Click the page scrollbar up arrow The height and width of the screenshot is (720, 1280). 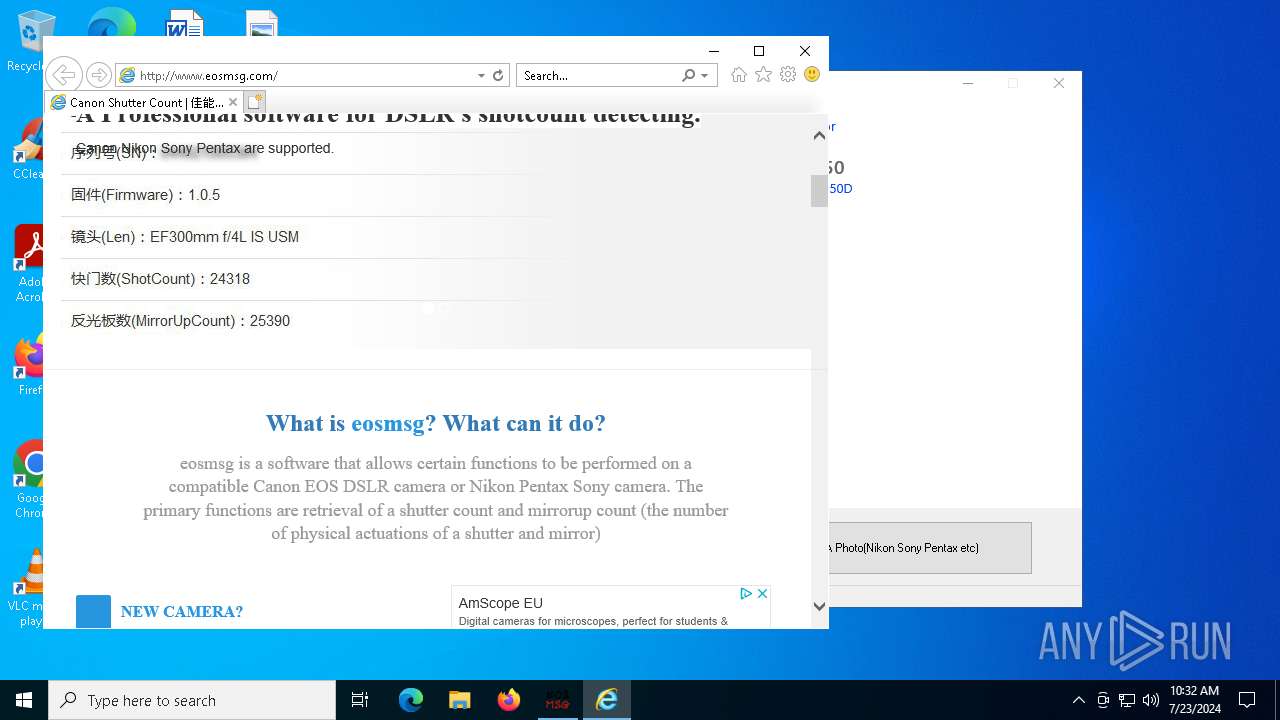pyautogui.click(x=819, y=135)
